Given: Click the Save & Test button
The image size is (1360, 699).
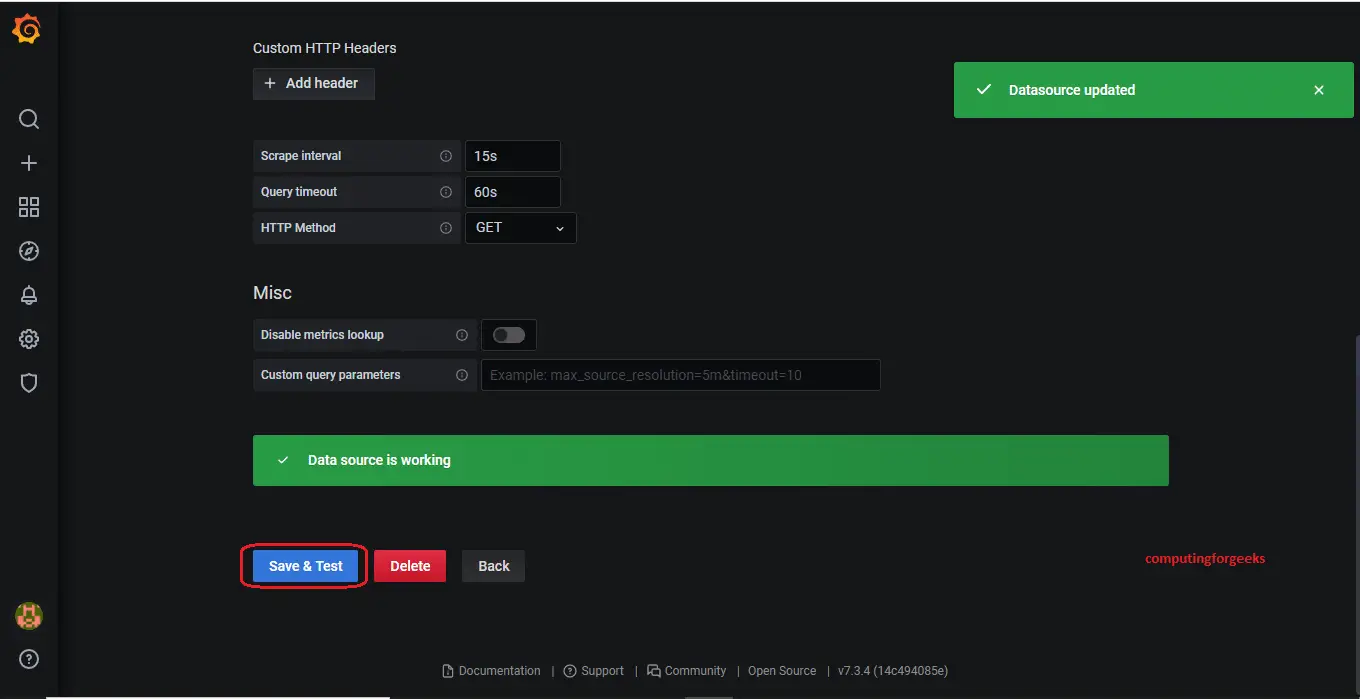Looking at the screenshot, I should pos(303,565).
